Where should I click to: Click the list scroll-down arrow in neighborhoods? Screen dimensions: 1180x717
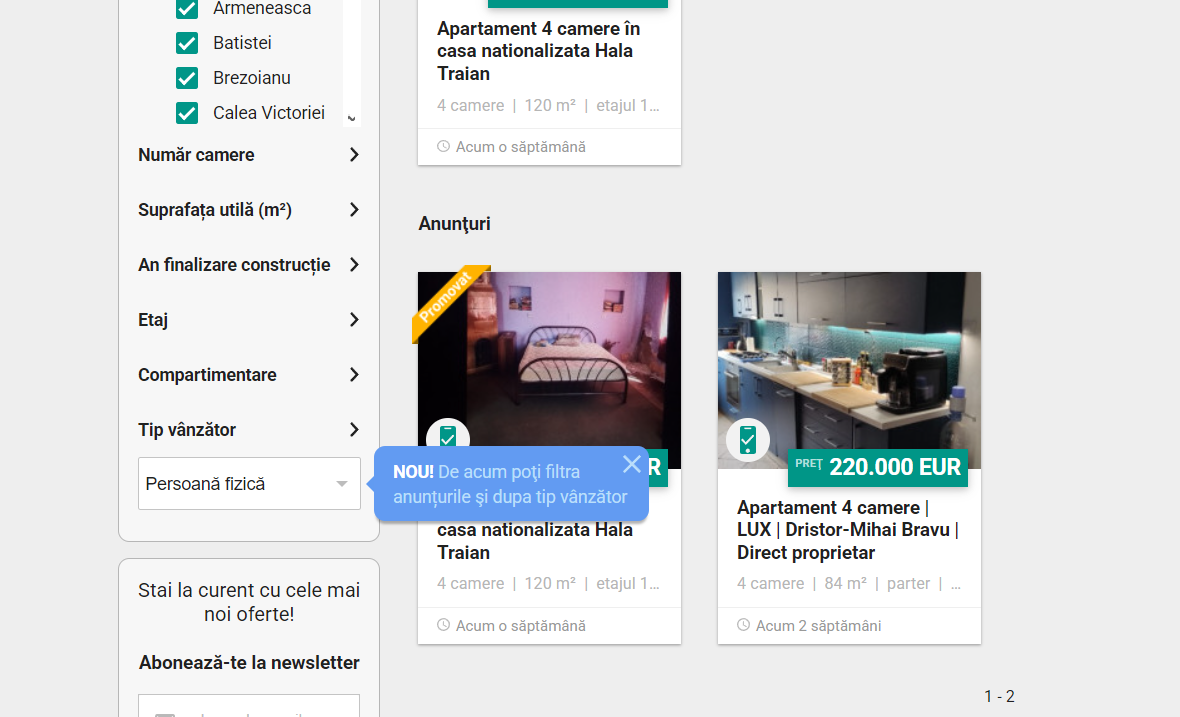pos(351,118)
